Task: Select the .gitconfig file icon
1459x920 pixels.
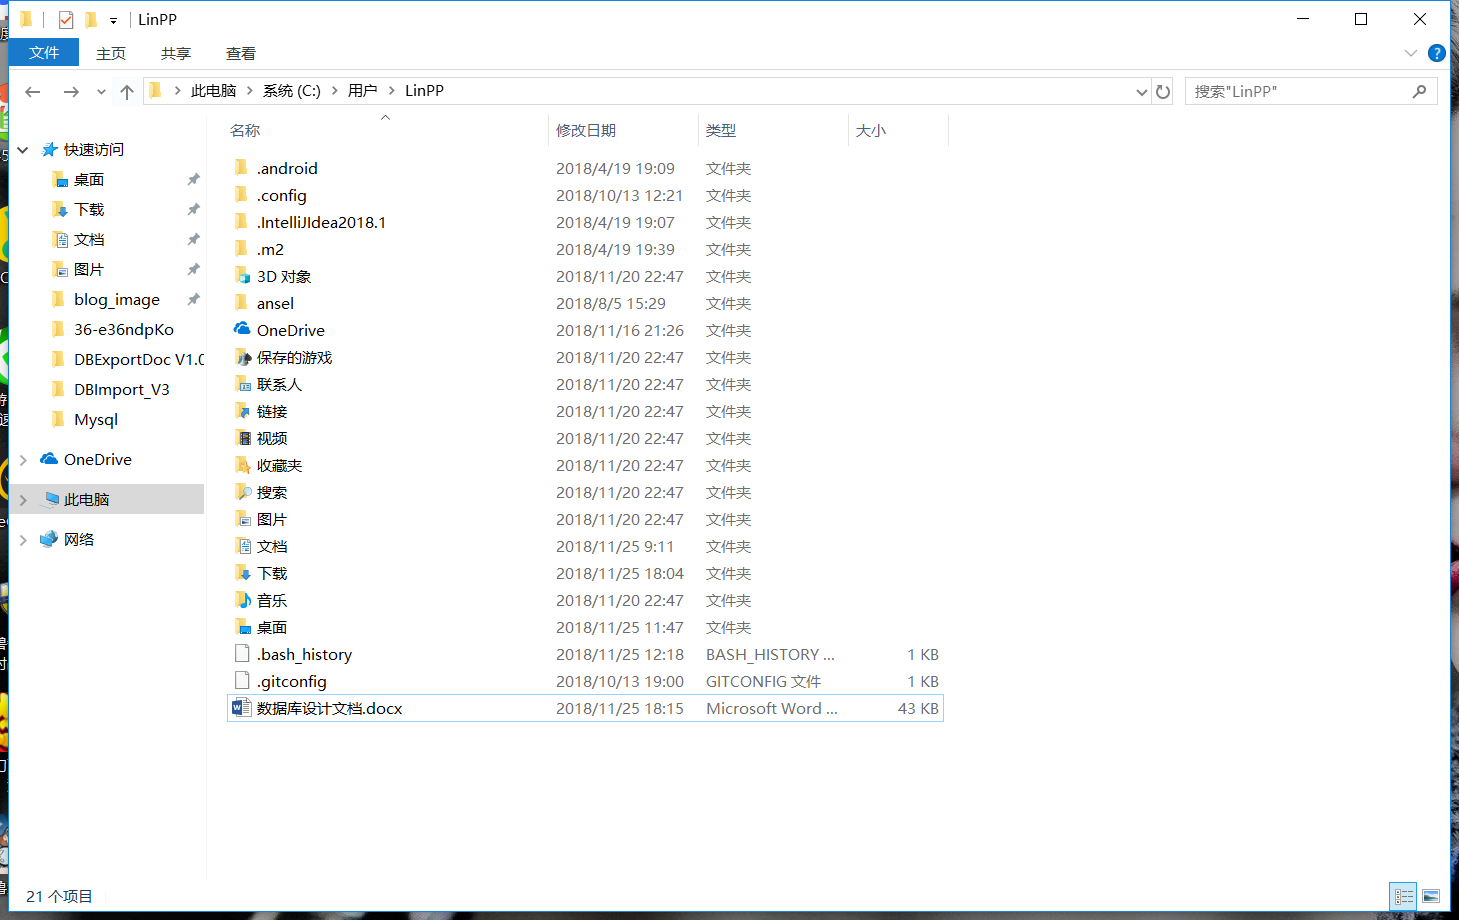Action: click(242, 680)
